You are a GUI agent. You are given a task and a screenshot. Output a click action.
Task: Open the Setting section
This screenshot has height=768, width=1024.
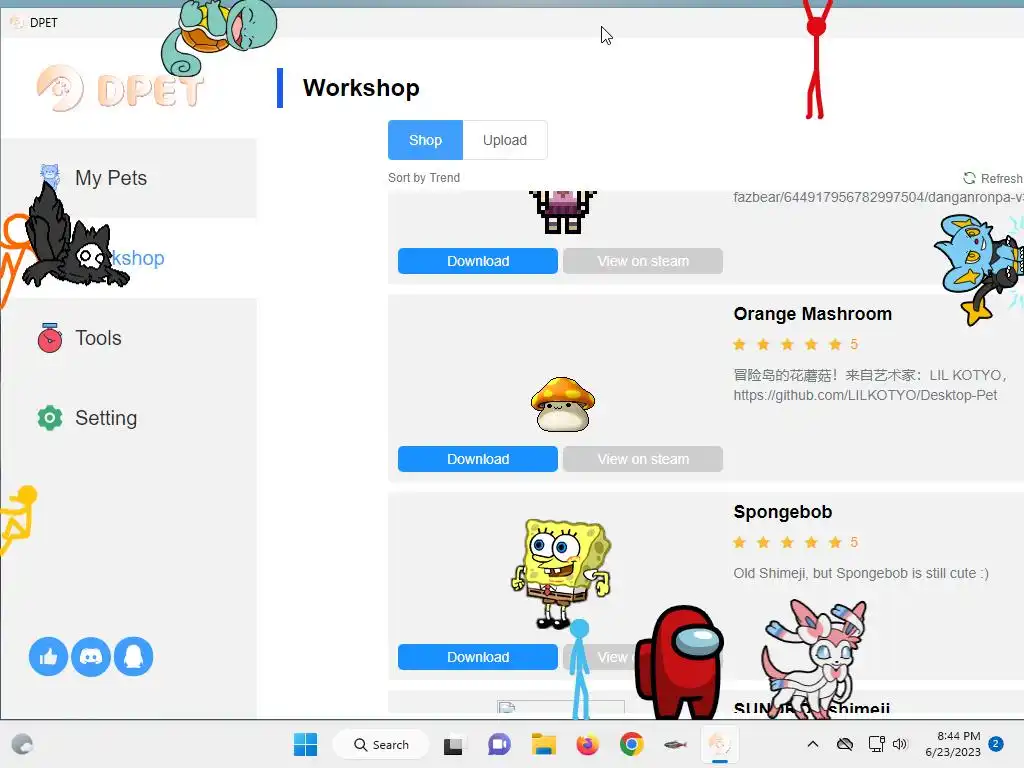click(x=129, y=418)
